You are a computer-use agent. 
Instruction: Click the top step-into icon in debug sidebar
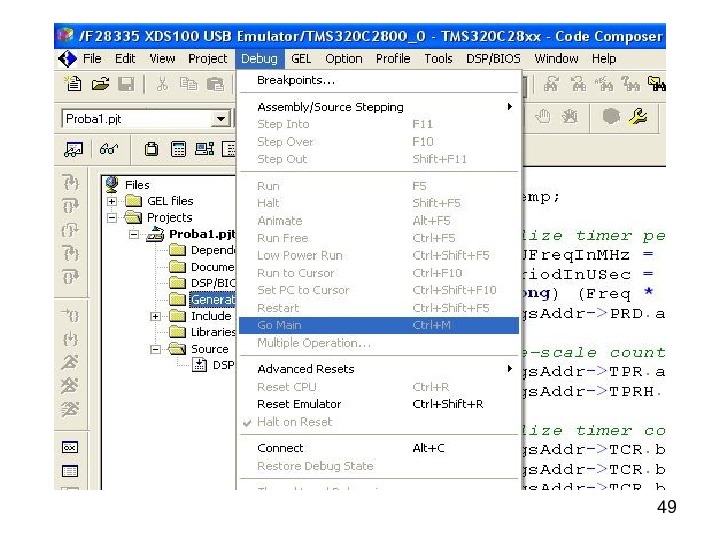(70, 182)
